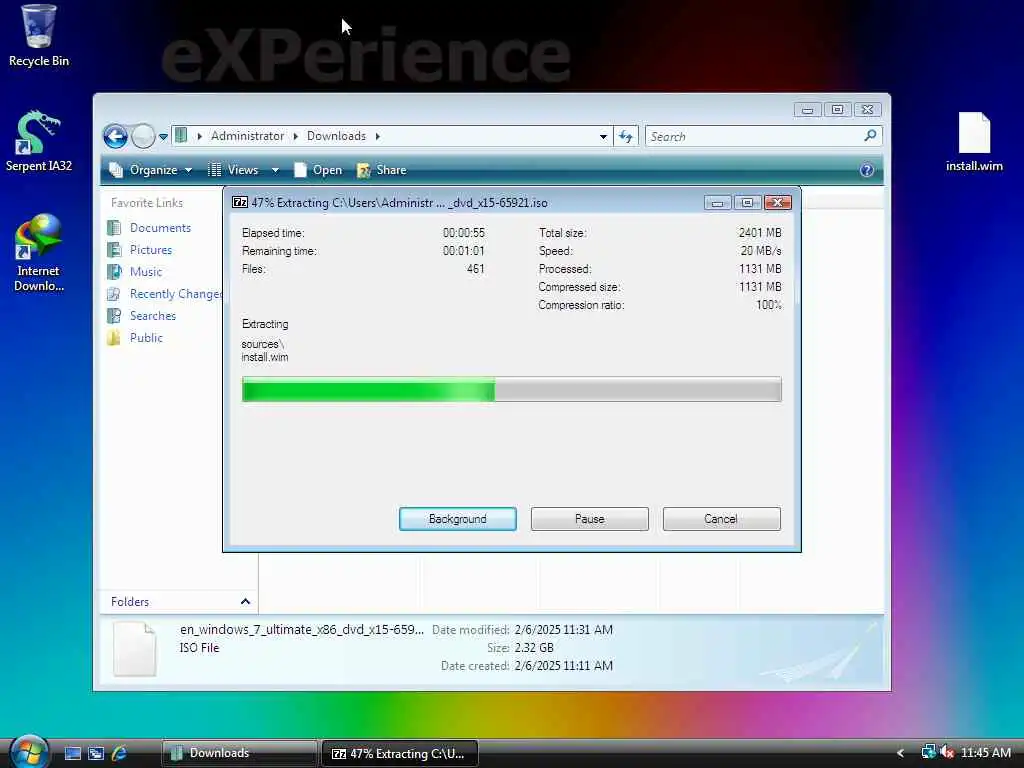Click the ISO file thumbnail in details pane
The image size is (1024, 768).
coord(135,648)
